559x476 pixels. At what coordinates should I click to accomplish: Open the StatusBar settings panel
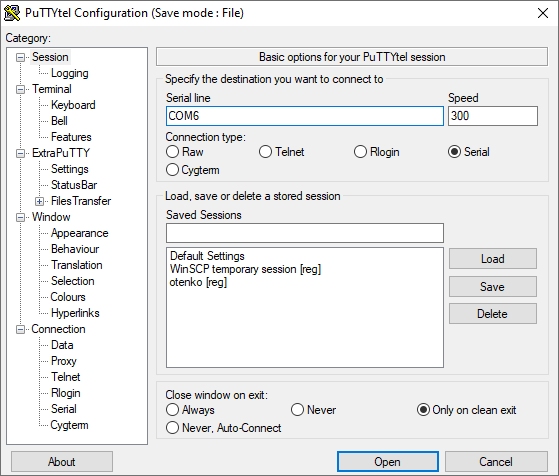click(x=74, y=185)
